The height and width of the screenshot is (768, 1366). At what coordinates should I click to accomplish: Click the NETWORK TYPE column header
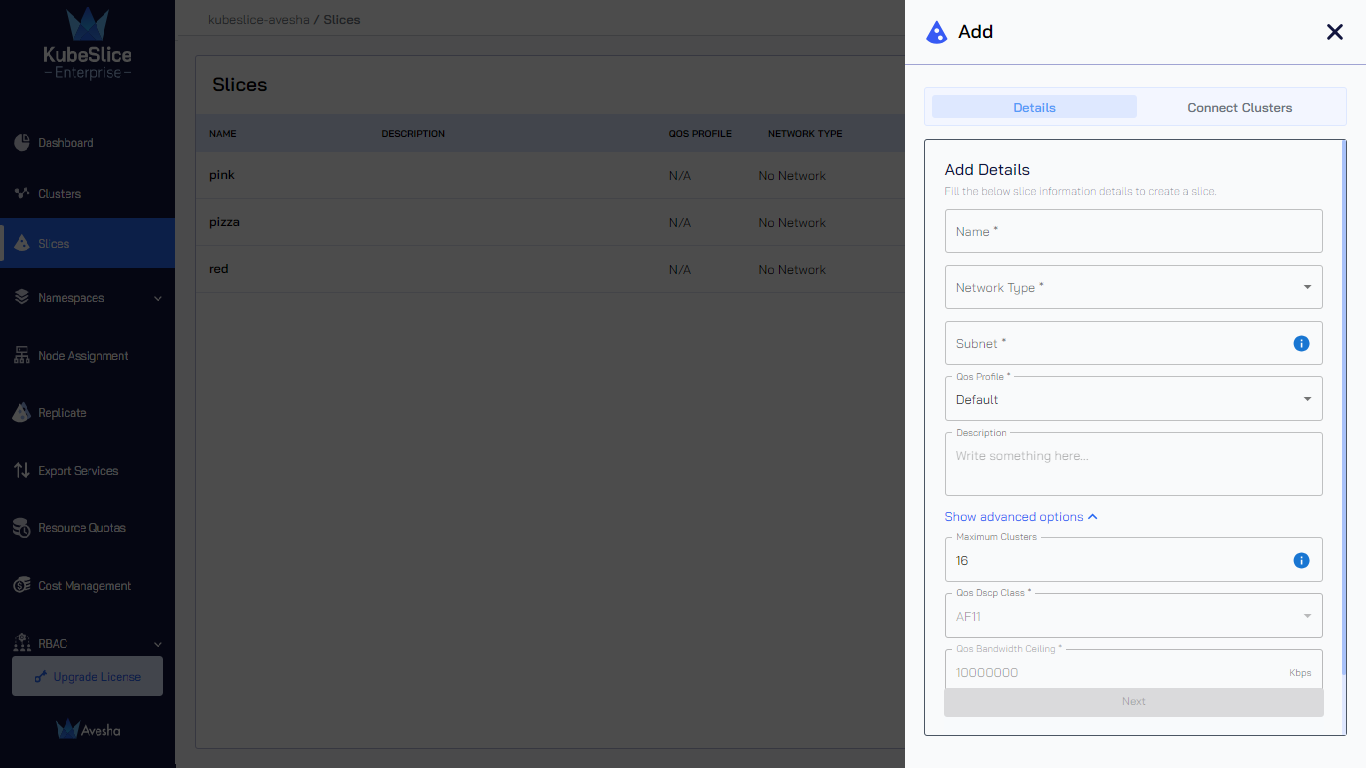pyautogui.click(x=805, y=134)
